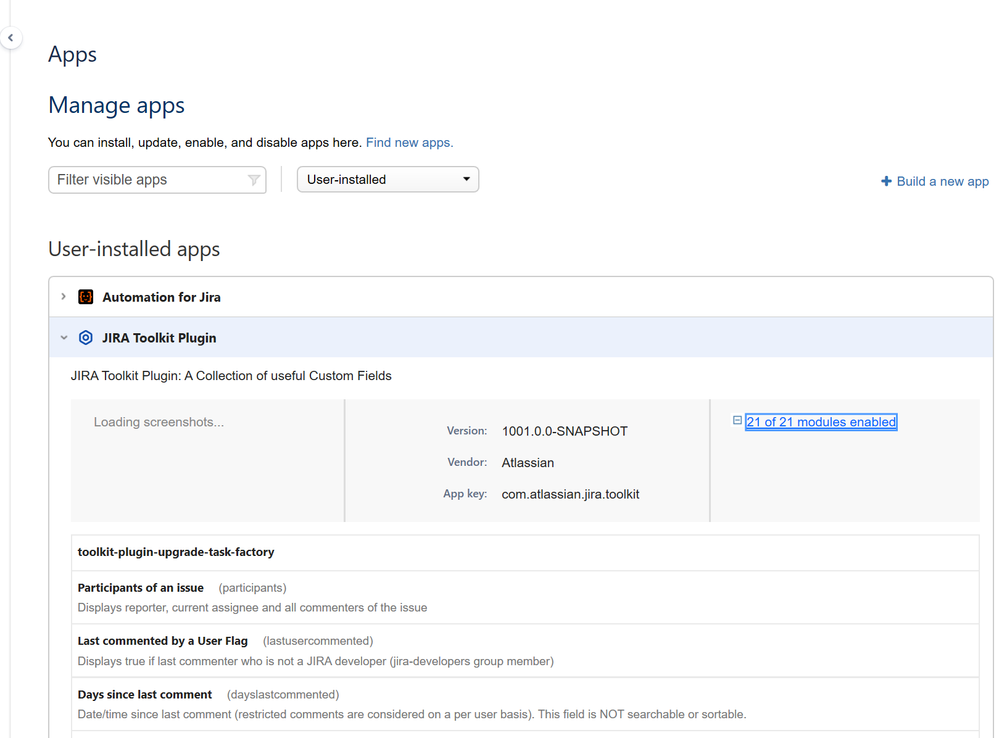This screenshot has height=738, width=999.
Task: Click the Participants of an issue module
Action: click(525, 597)
